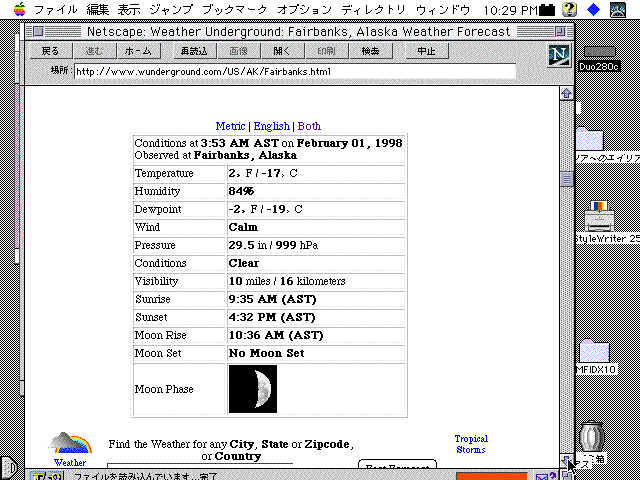Open the Apple menu
640x480 pixels.
point(19,9)
